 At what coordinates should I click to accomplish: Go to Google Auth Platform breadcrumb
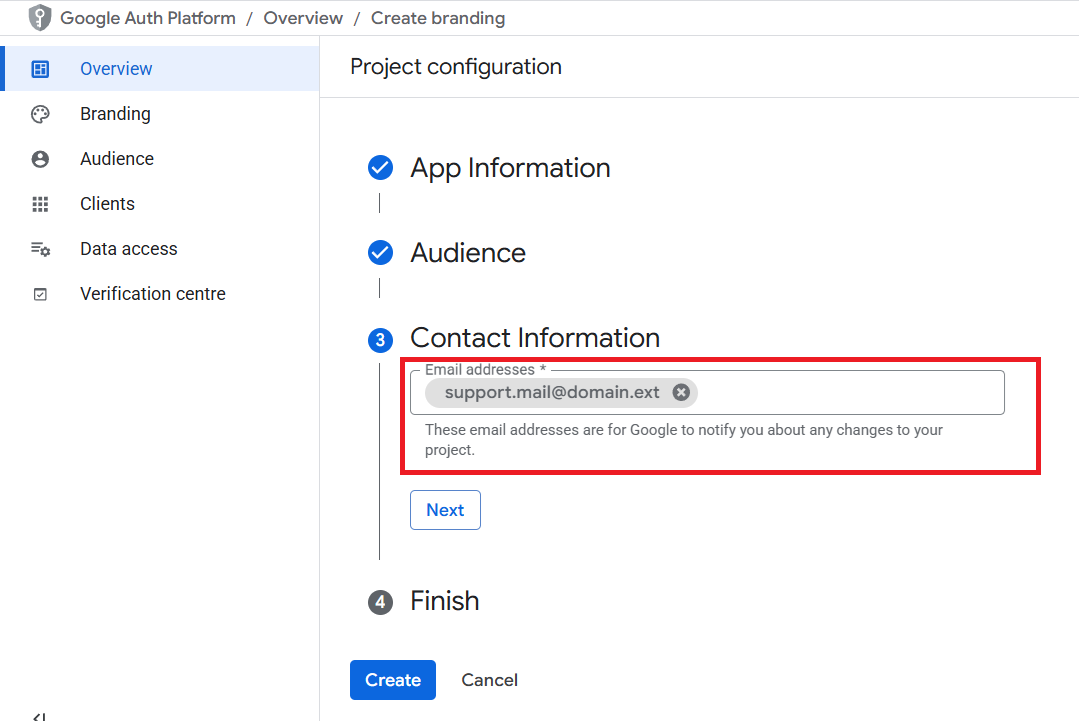click(148, 18)
